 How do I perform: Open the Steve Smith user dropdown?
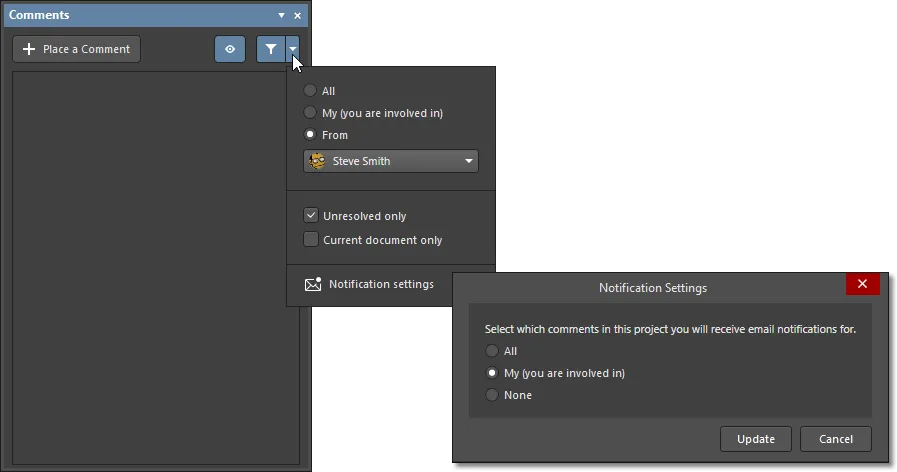pos(391,161)
